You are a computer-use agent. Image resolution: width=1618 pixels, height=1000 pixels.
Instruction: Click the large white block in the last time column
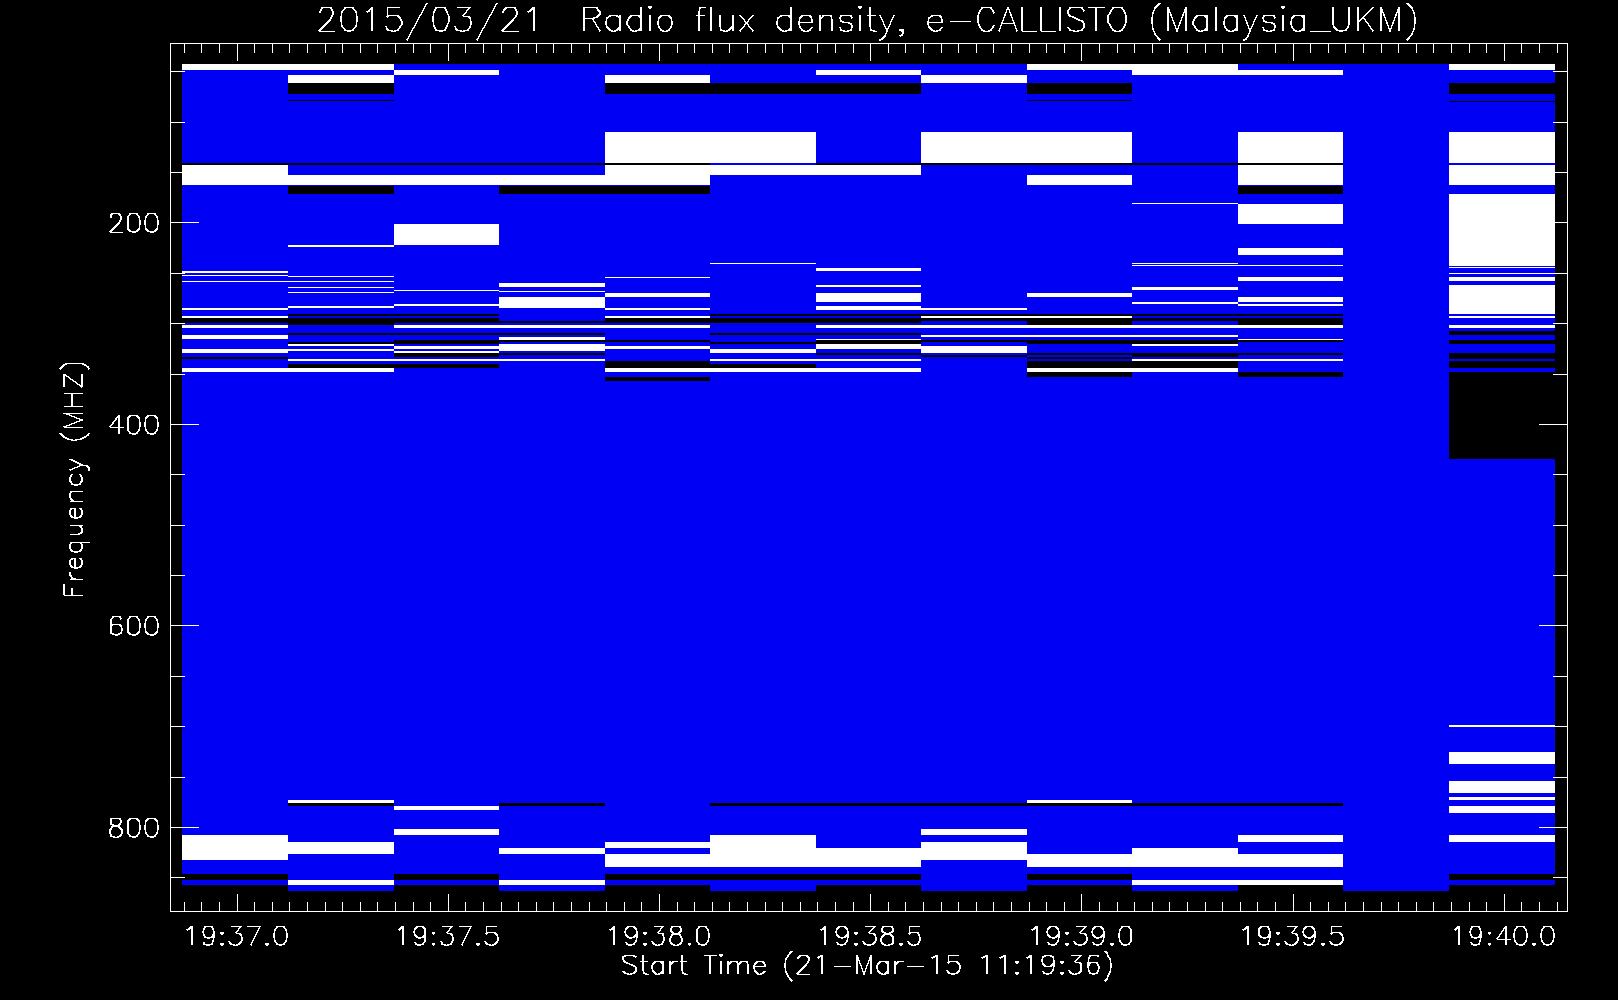(1502, 229)
